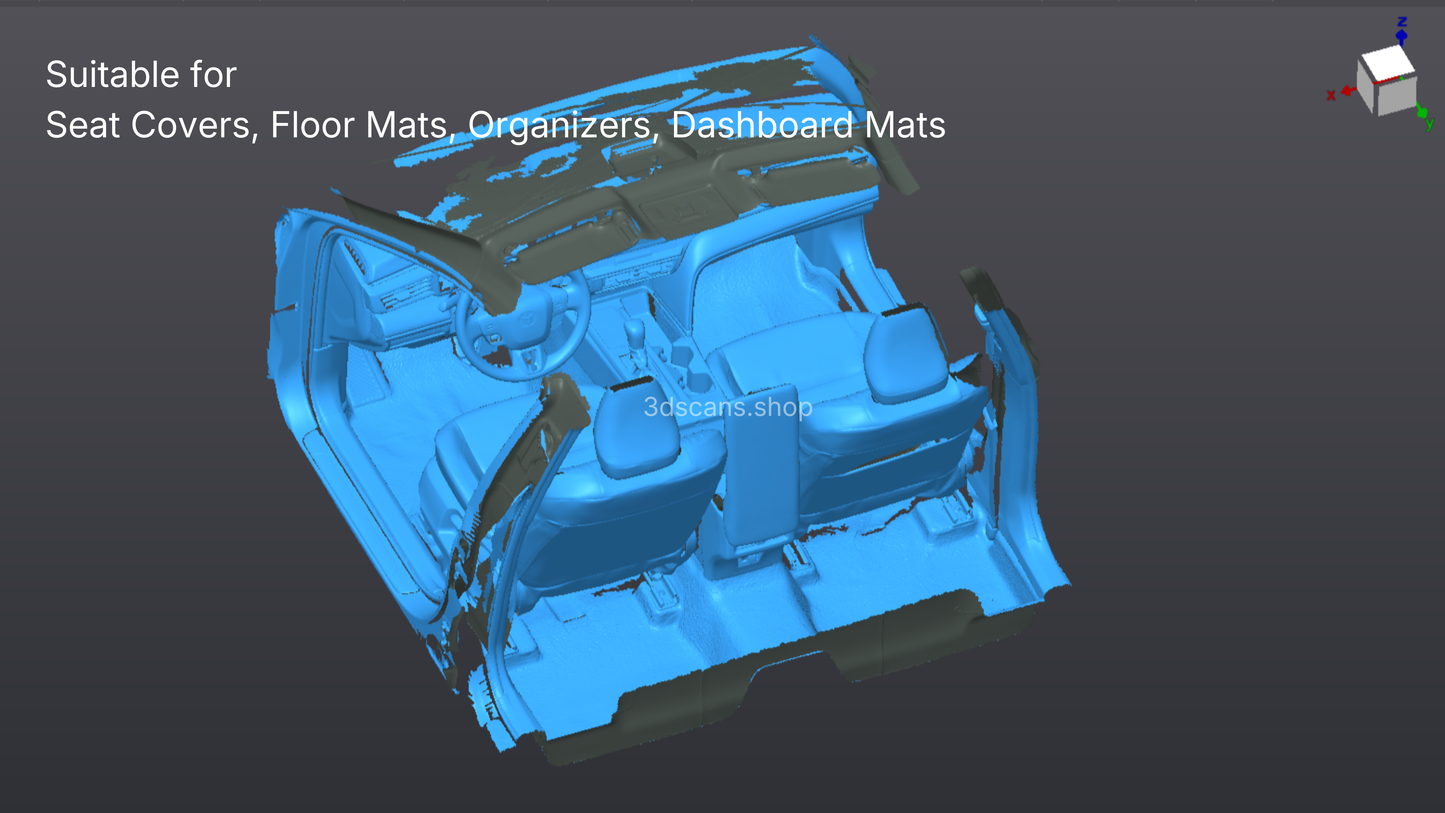Image resolution: width=1445 pixels, height=813 pixels.
Task: Click the green Y axis arrow on the gizmo
Action: (x=1422, y=112)
